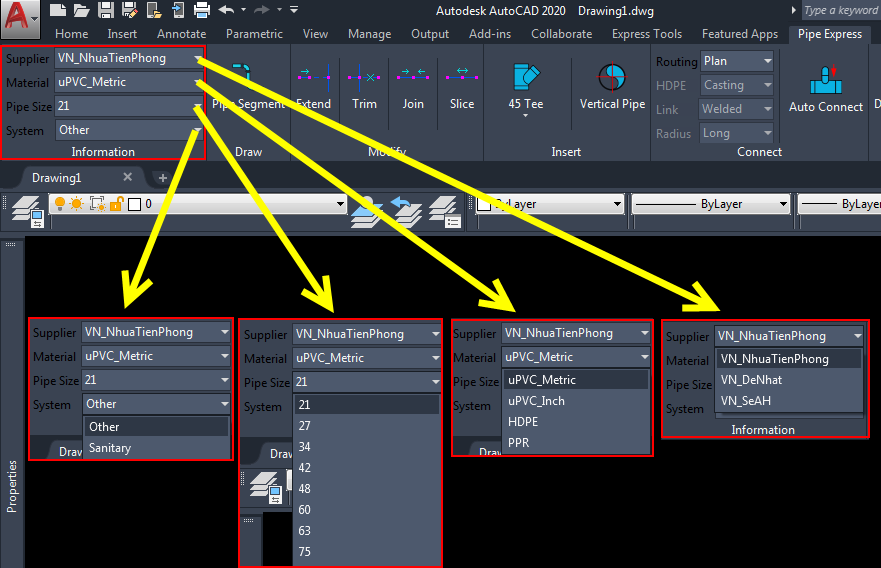Click the Properties palette vertical tab
Screen dimensions: 881x568
point(12,486)
